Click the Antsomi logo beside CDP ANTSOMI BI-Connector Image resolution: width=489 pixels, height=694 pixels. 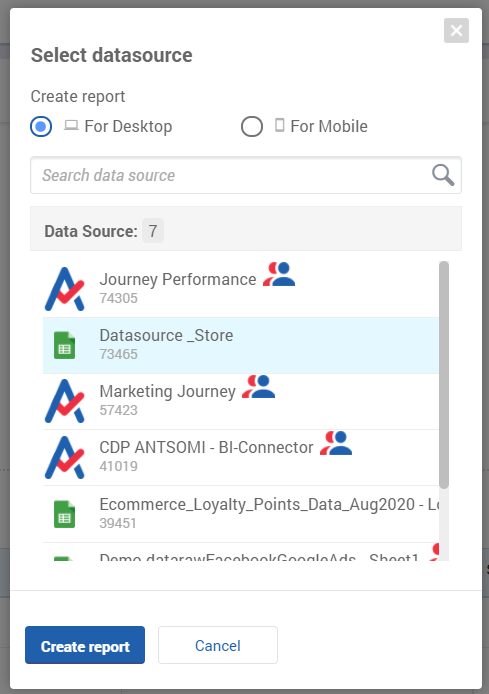(x=65, y=457)
